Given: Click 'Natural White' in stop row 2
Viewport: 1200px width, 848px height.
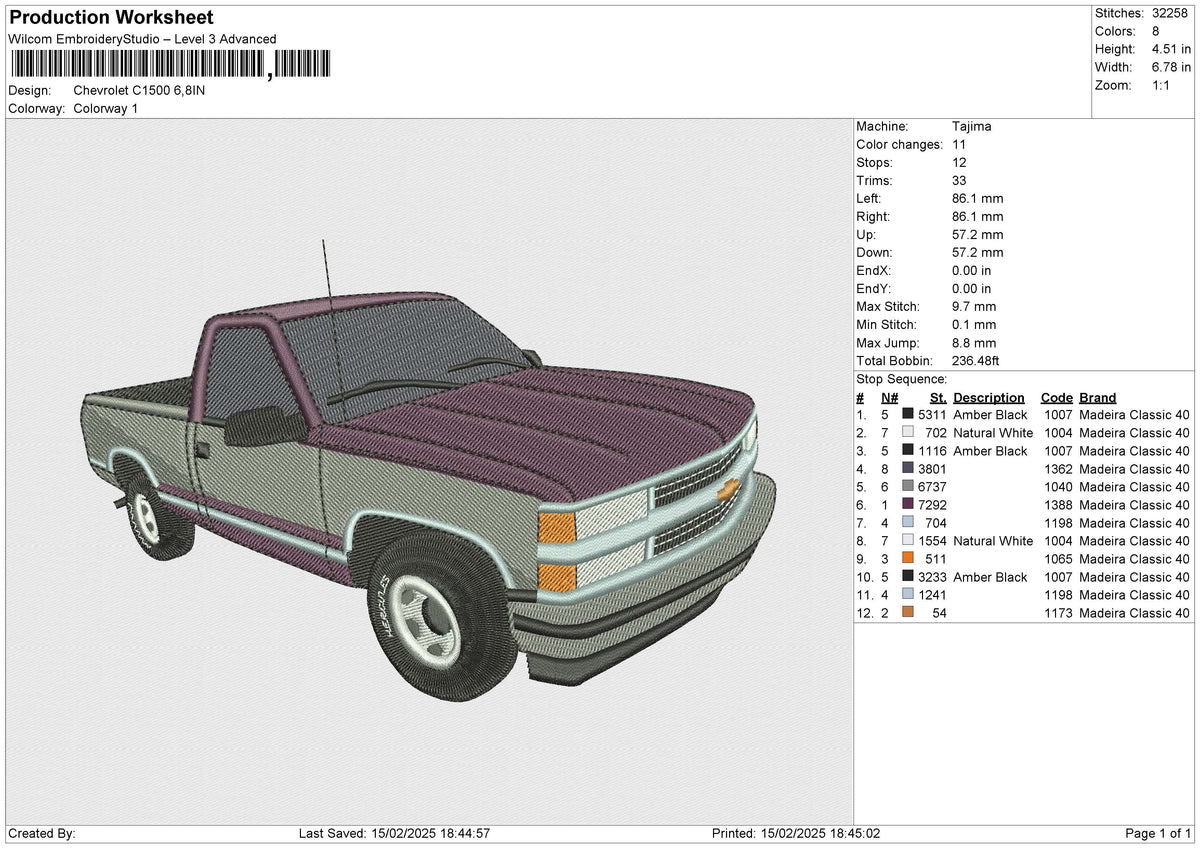Looking at the screenshot, I should point(993,433).
